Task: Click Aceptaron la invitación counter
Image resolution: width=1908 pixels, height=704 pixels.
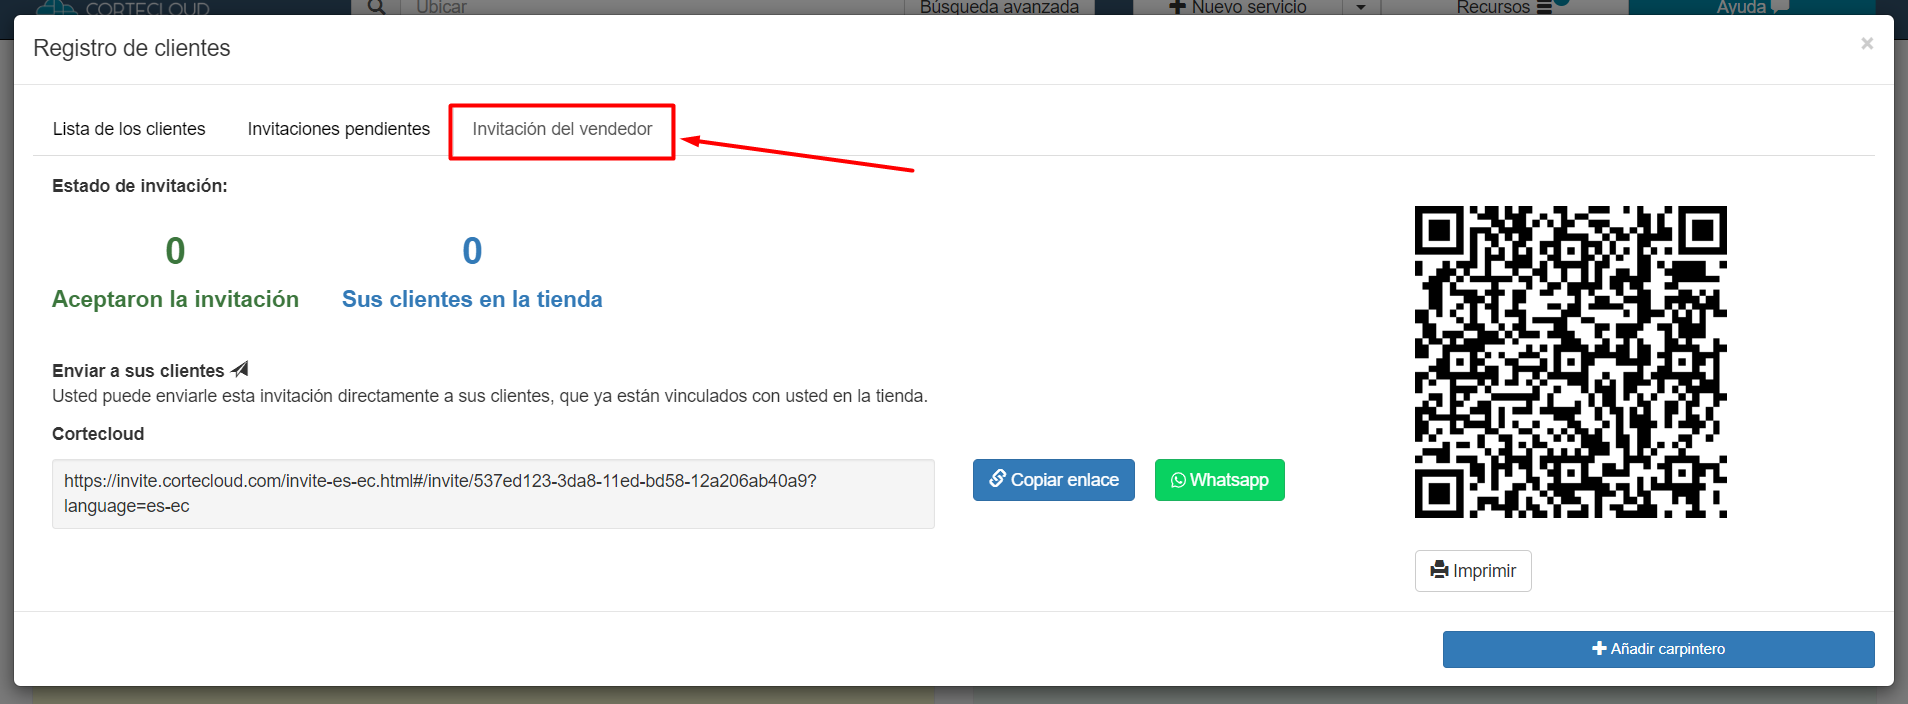Action: click(x=175, y=271)
